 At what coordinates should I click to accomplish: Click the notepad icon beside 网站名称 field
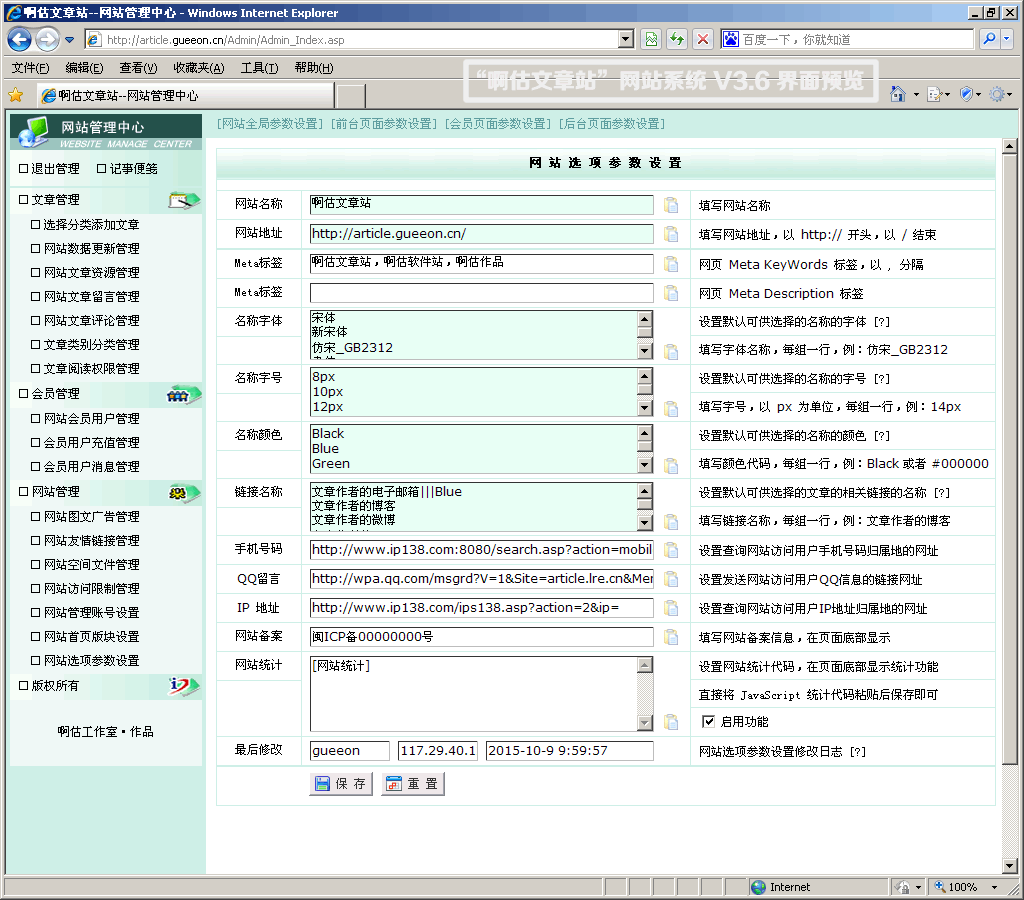click(671, 205)
